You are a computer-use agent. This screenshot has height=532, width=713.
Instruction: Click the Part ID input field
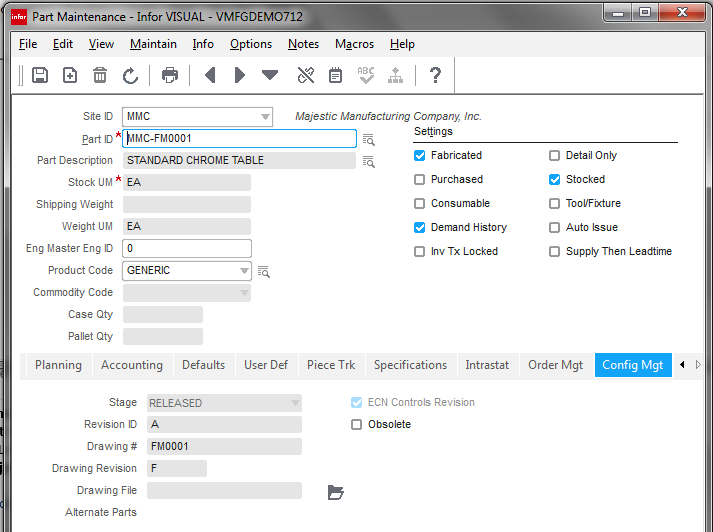tap(239, 139)
